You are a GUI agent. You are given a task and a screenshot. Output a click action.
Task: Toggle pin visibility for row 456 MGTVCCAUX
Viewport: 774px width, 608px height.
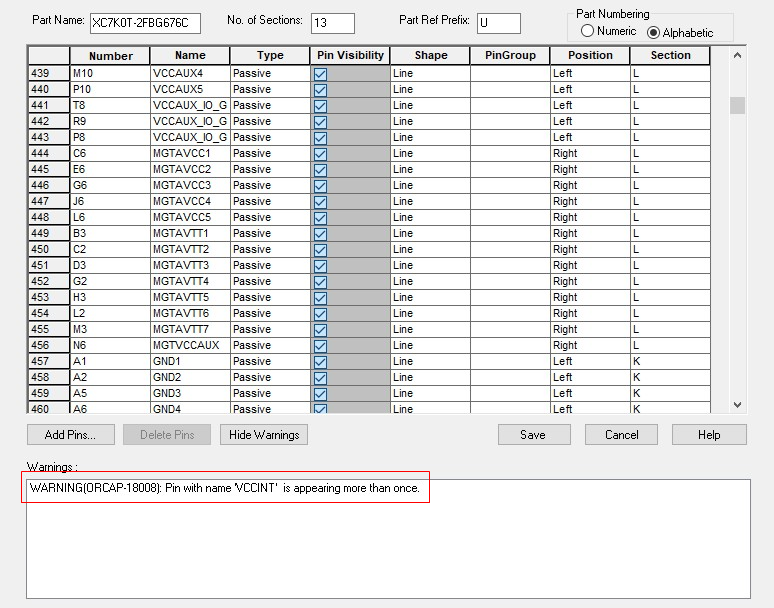tap(320, 346)
